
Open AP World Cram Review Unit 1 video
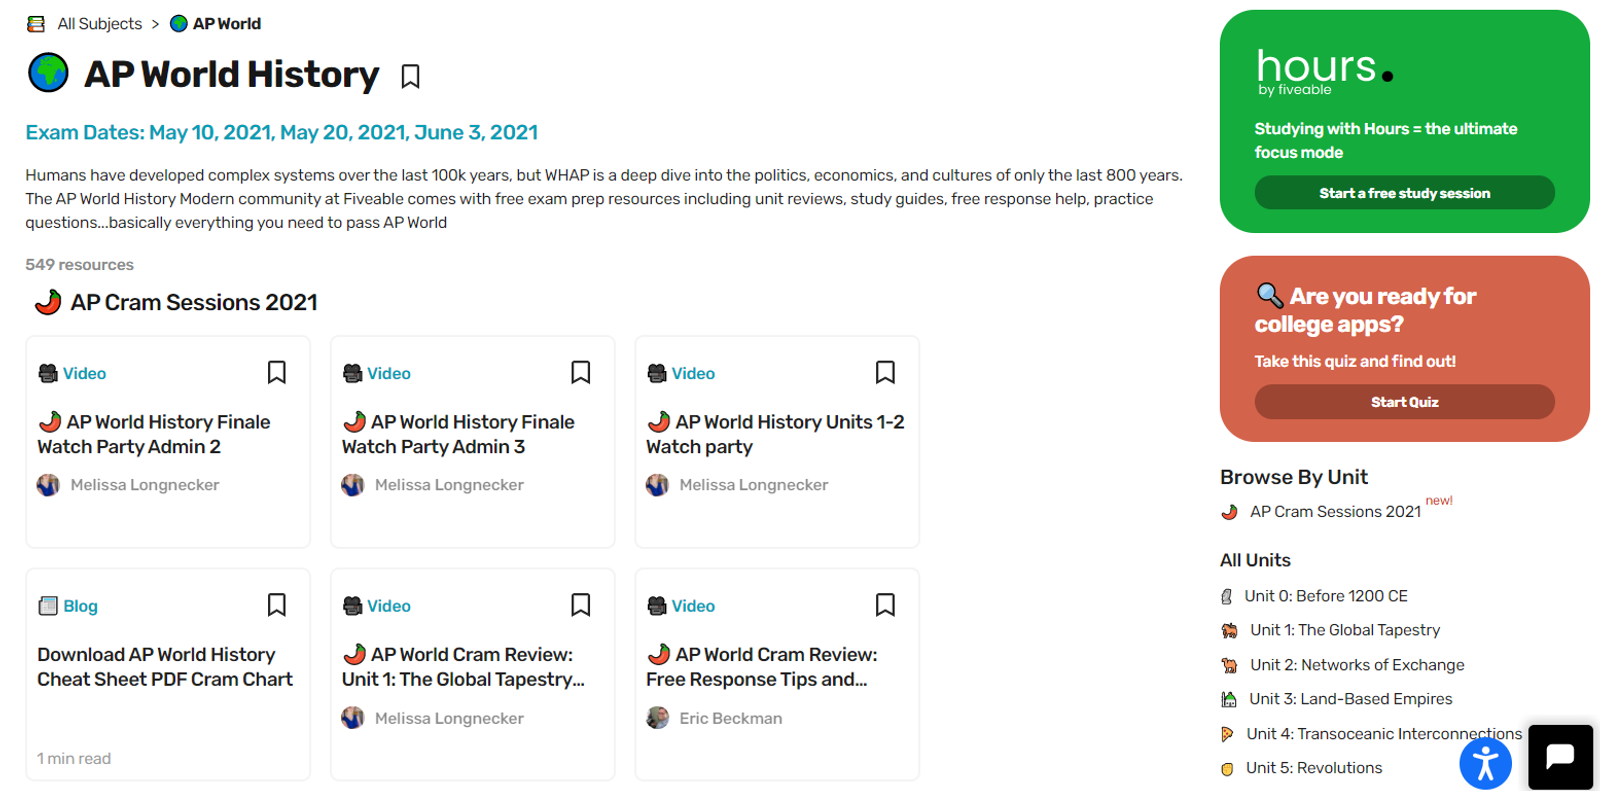point(463,667)
